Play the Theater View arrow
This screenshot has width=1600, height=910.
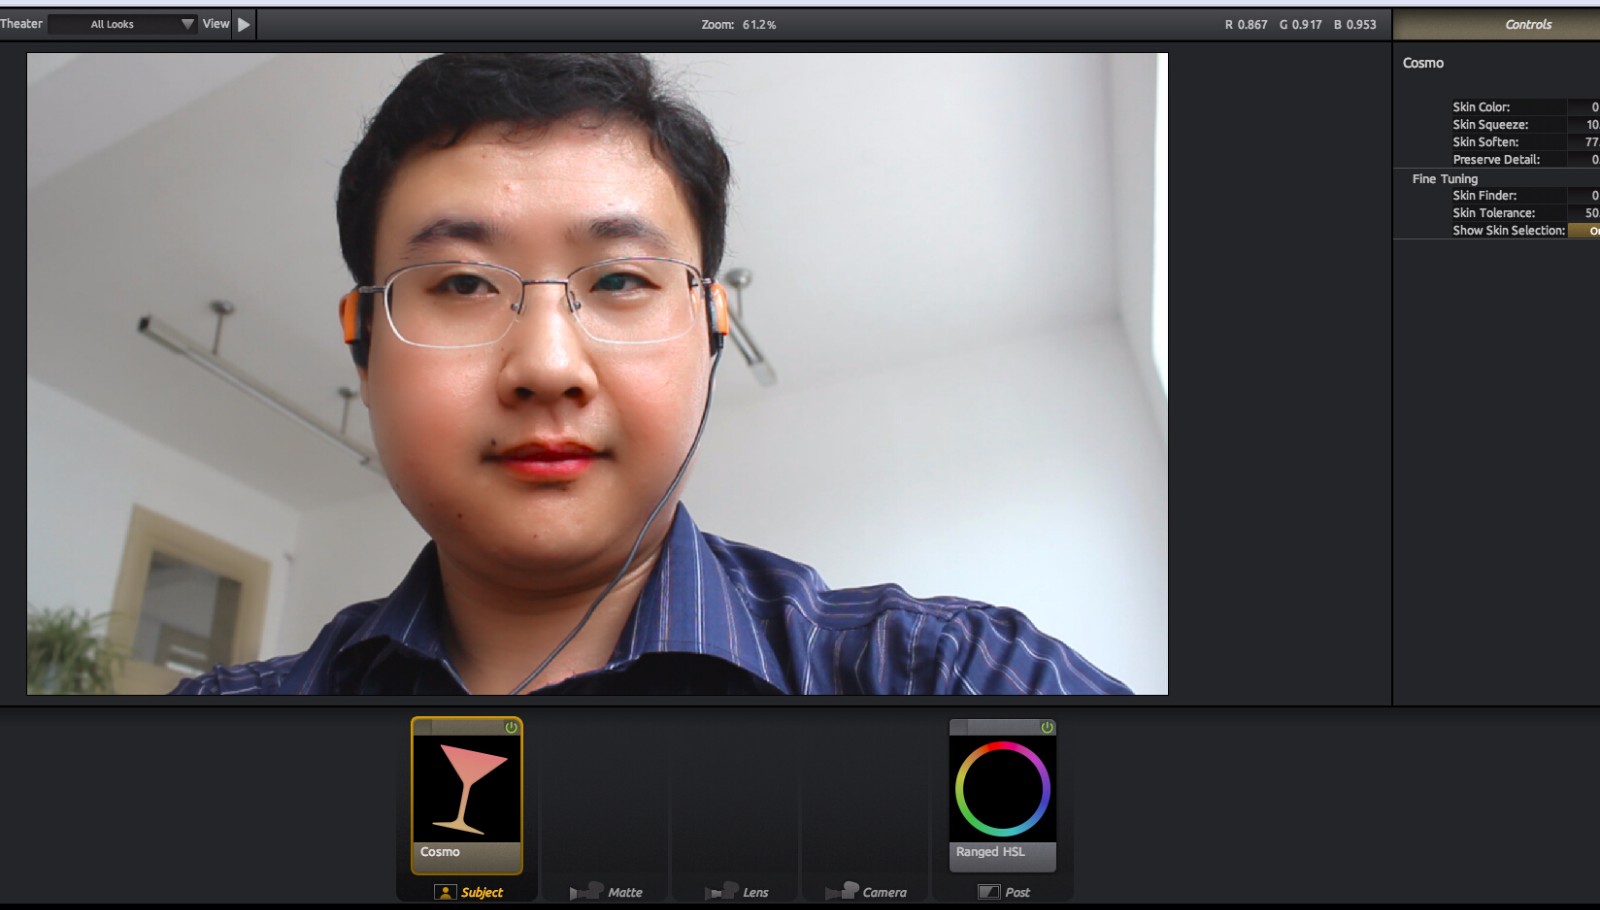click(244, 24)
